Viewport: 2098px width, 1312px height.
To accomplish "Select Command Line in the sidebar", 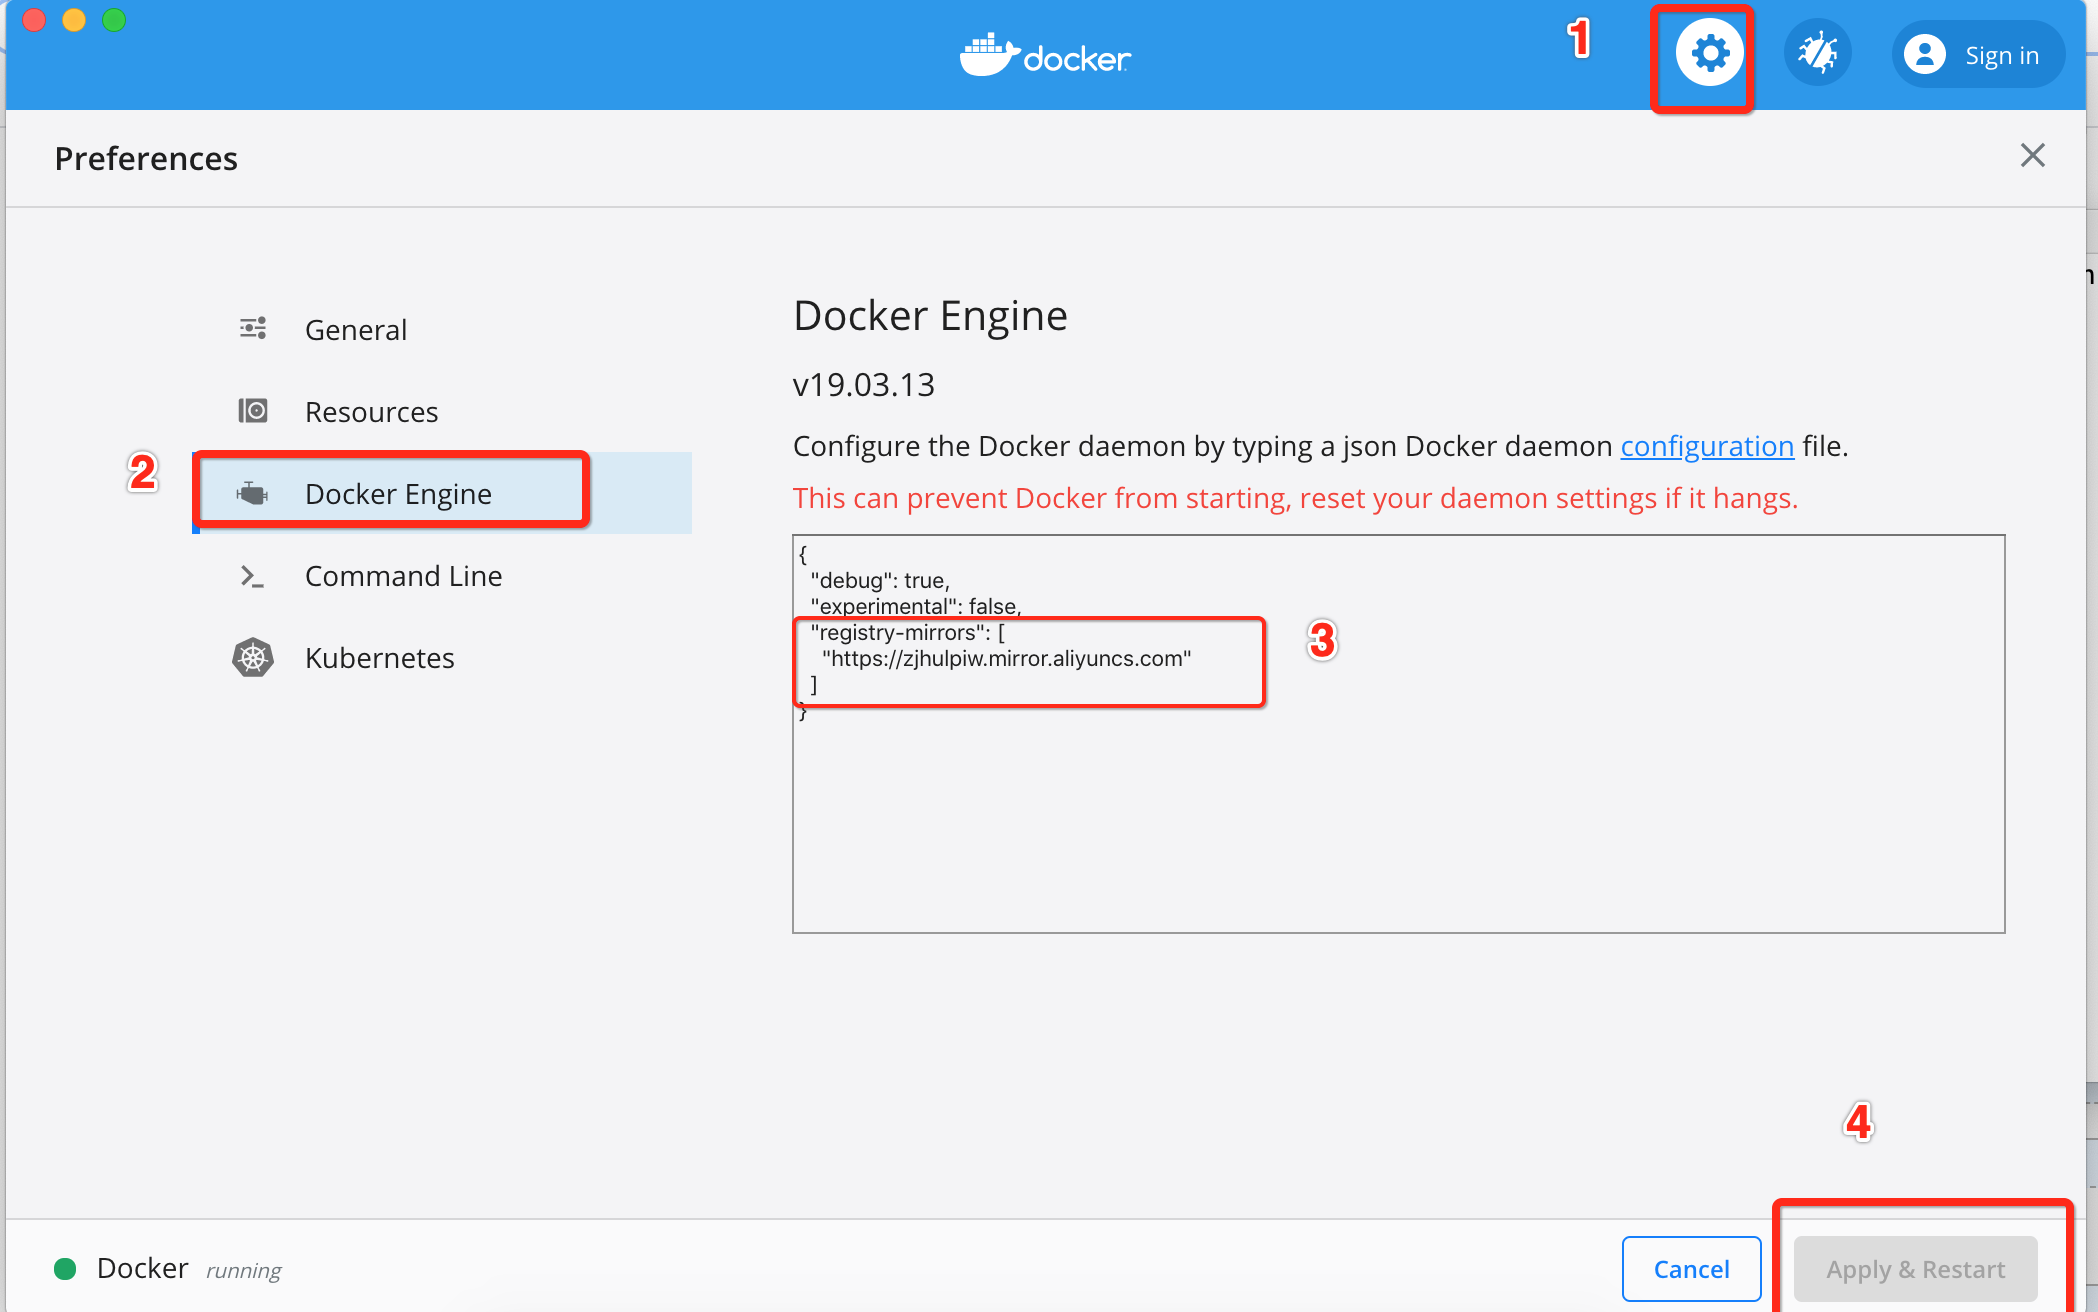I will 403,576.
